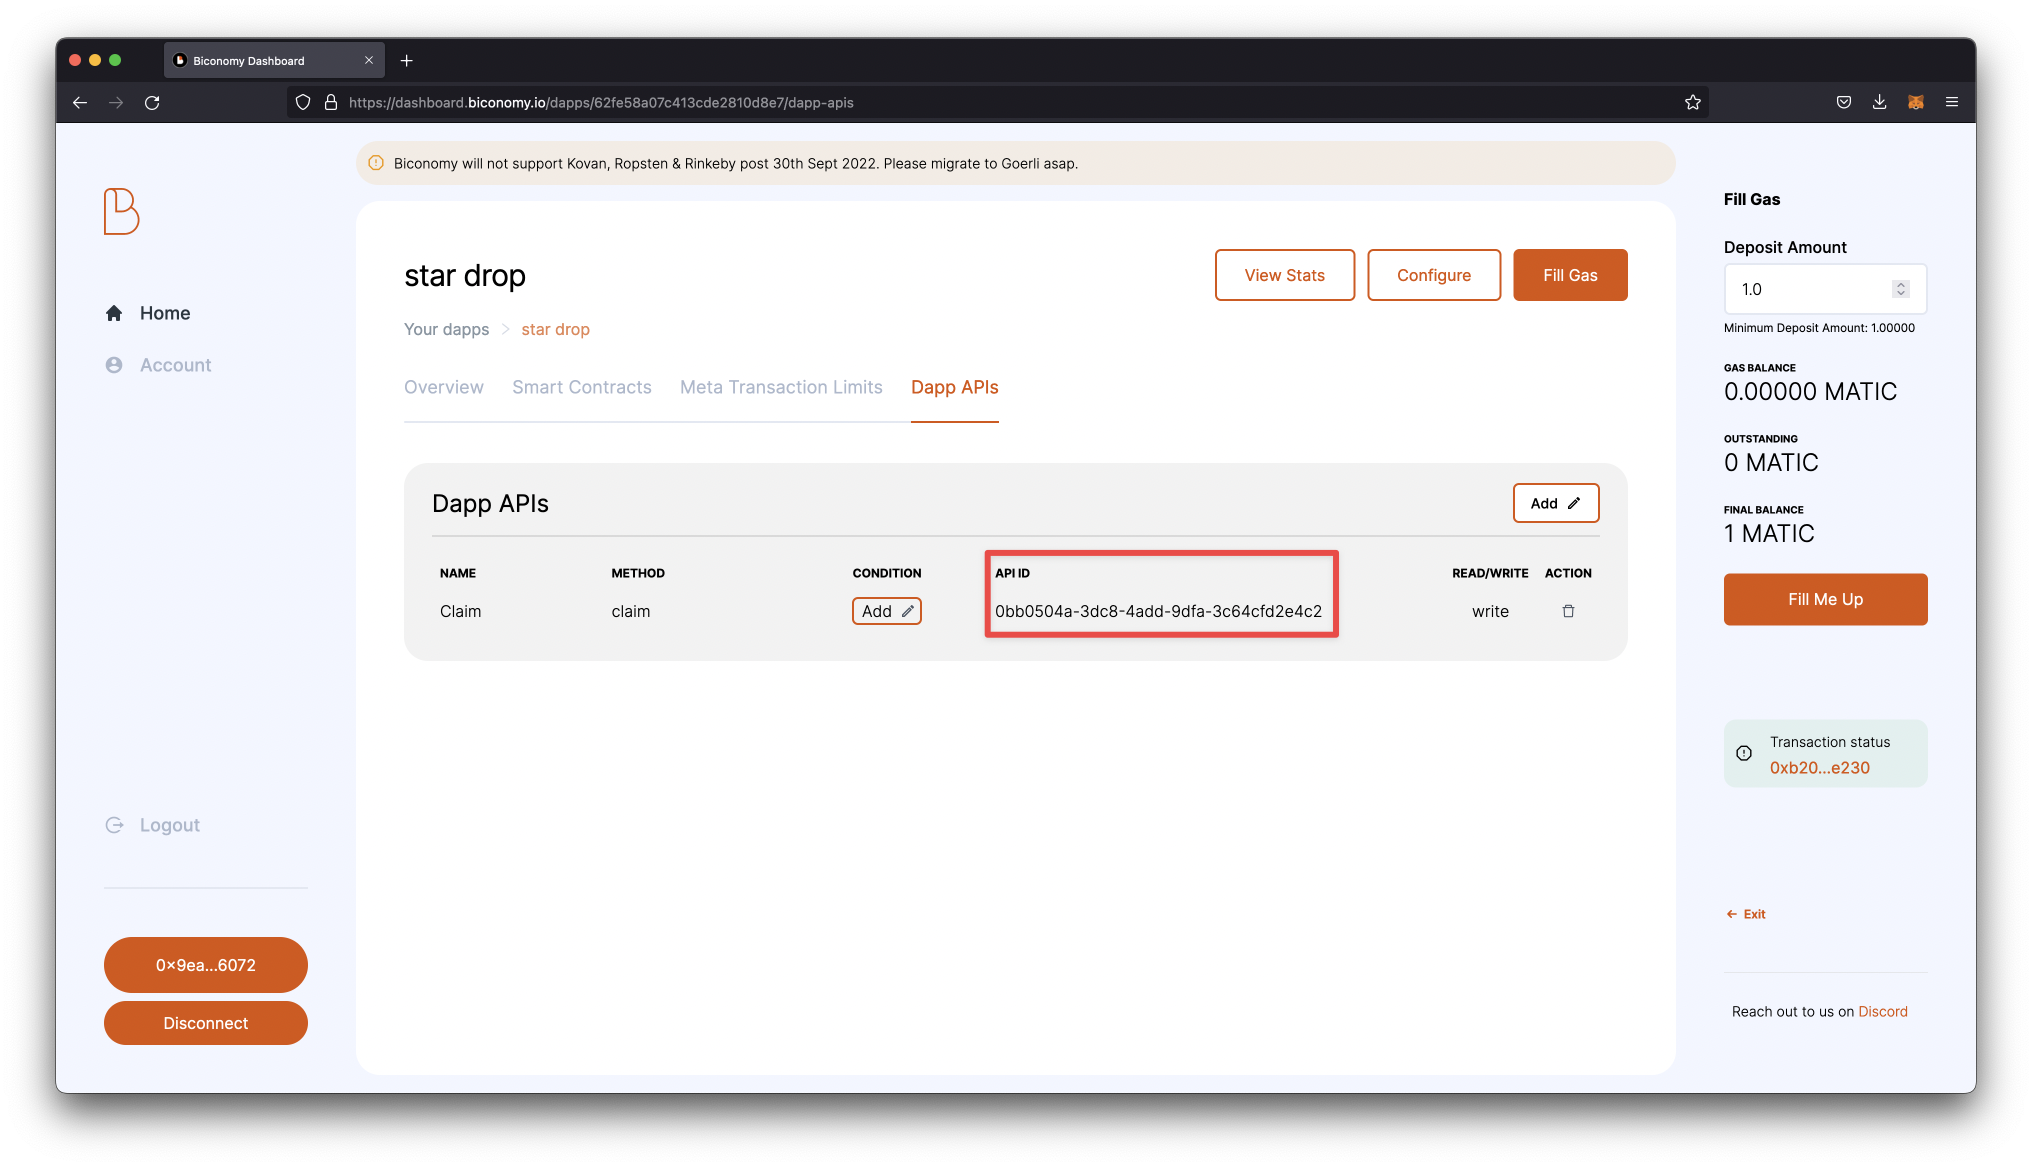Delete the Claim API using trash icon
Screen dimensions: 2032x1167
[1568, 611]
